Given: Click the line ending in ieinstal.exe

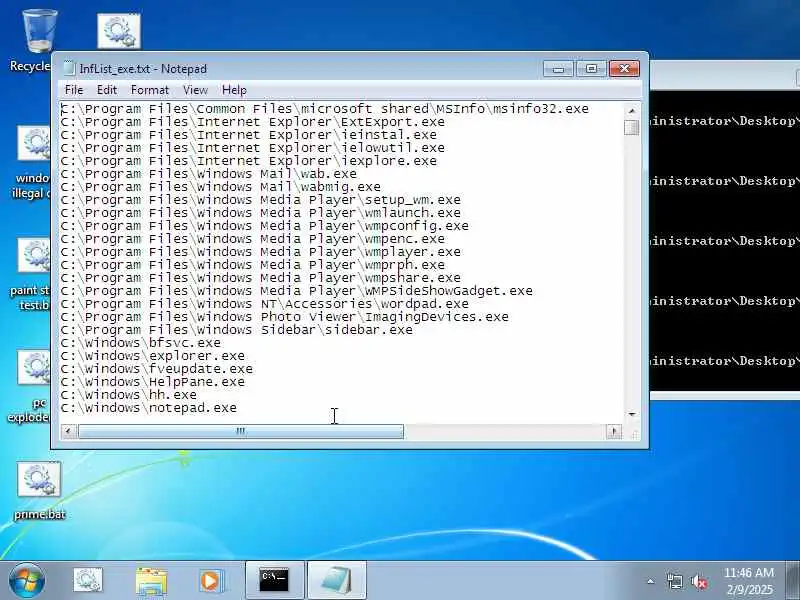Looking at the screenshot, I should (x=248, y=135).
